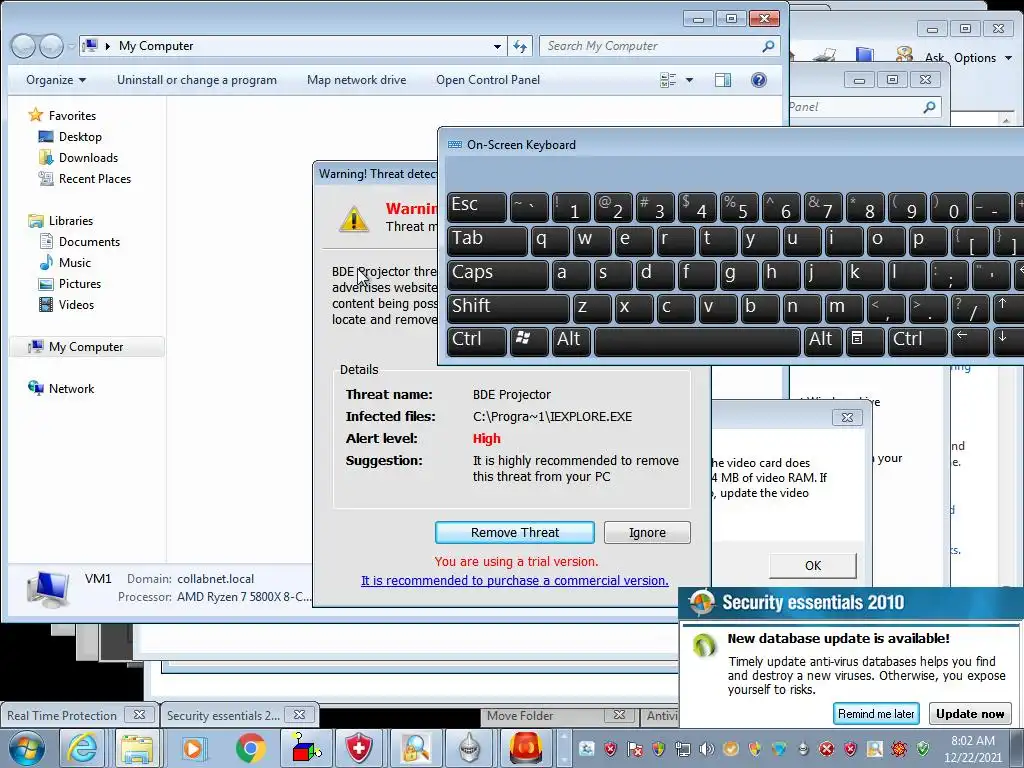Viewport: 1024px width, 768px height.
Task: Click the magnifier in Search My Computer box
Action: [768, 46]
